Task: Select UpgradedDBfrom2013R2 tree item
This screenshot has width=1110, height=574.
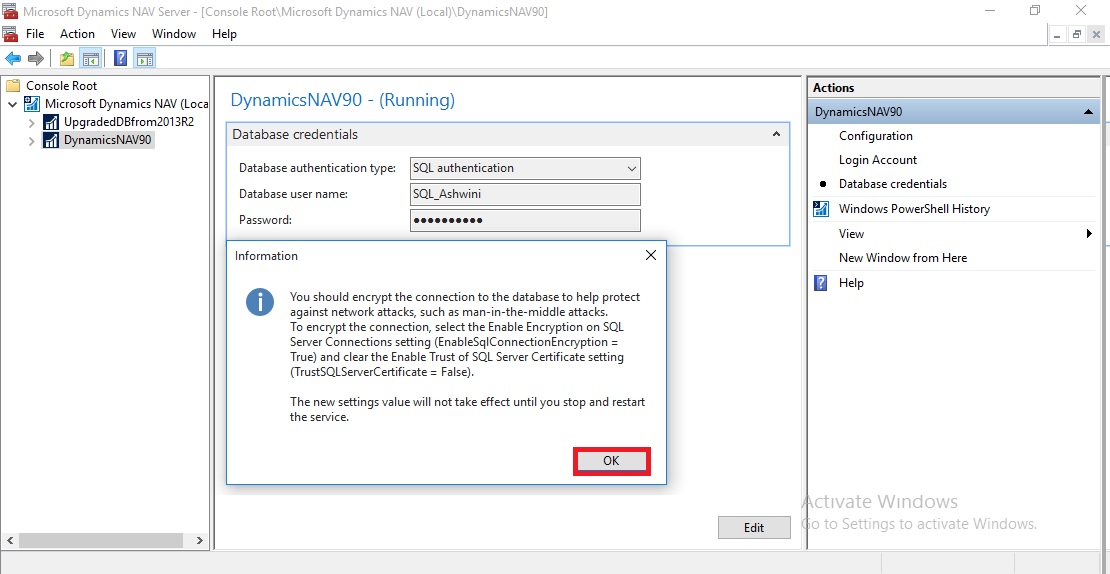Action: tap(129, 122)
